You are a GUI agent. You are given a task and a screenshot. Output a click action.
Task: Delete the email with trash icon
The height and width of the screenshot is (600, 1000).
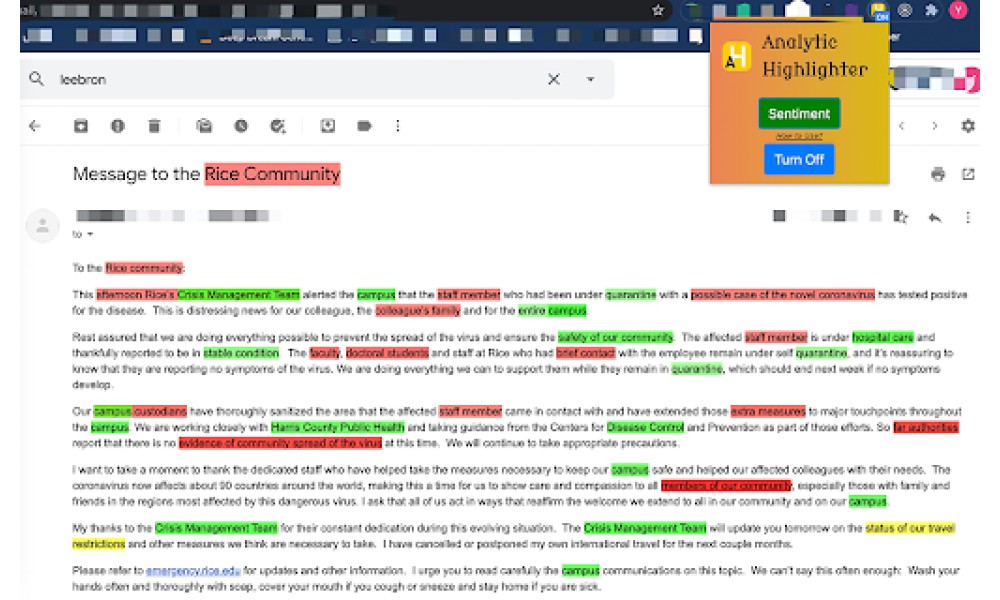(154, 126)
